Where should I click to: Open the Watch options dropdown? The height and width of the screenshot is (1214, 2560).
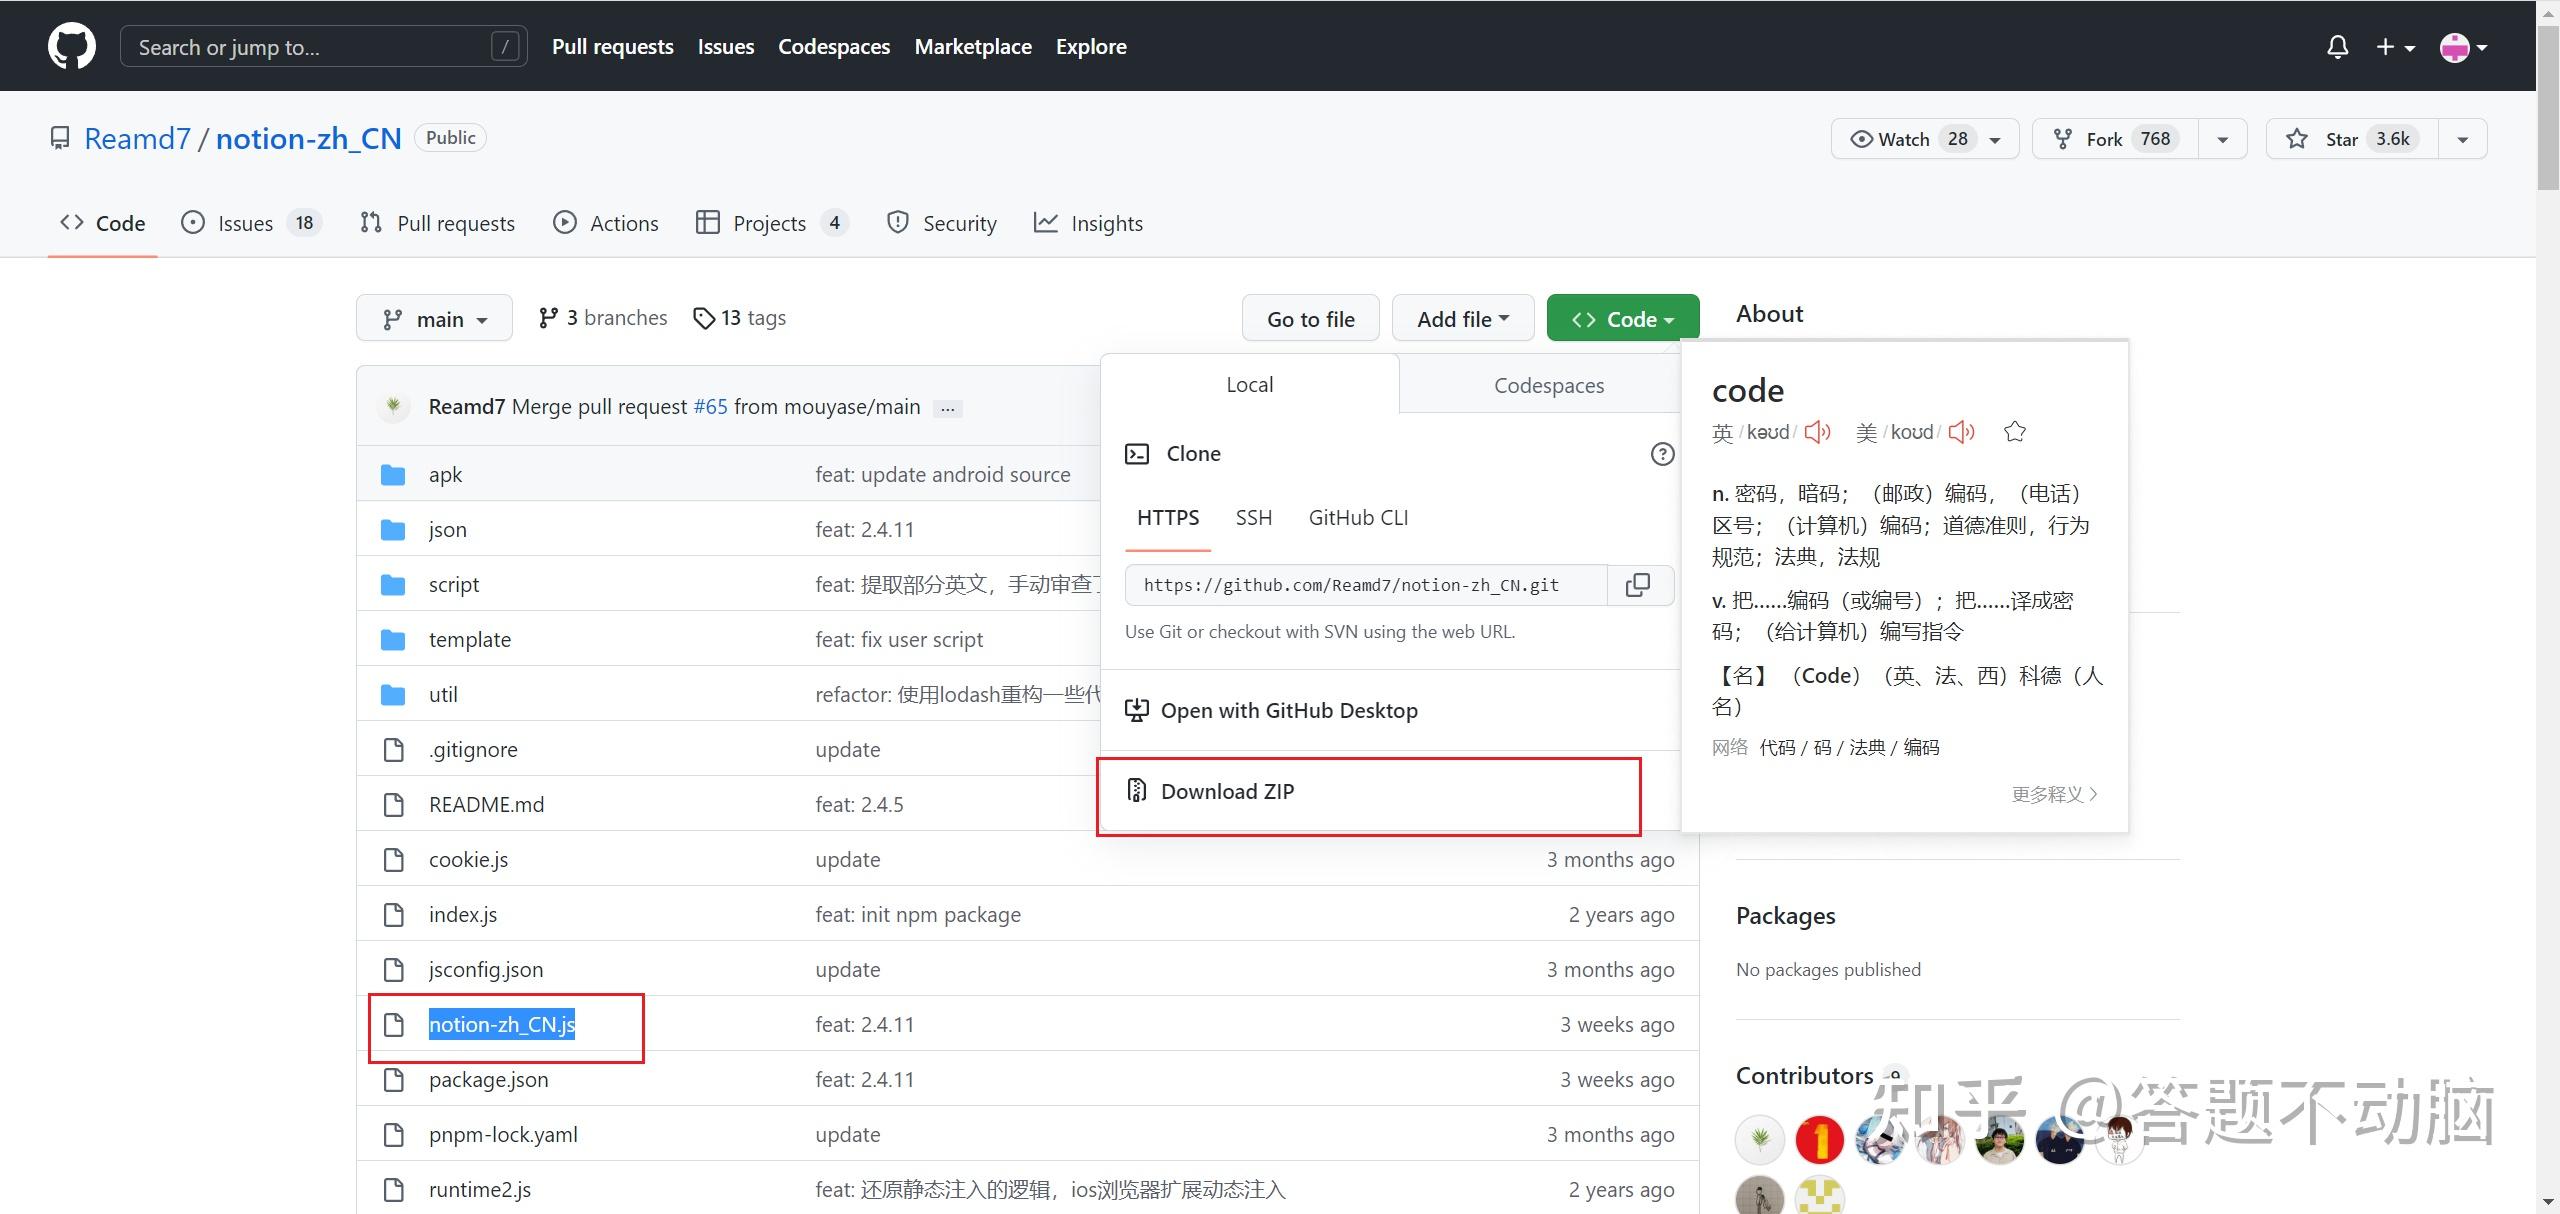coord(1994,138)
